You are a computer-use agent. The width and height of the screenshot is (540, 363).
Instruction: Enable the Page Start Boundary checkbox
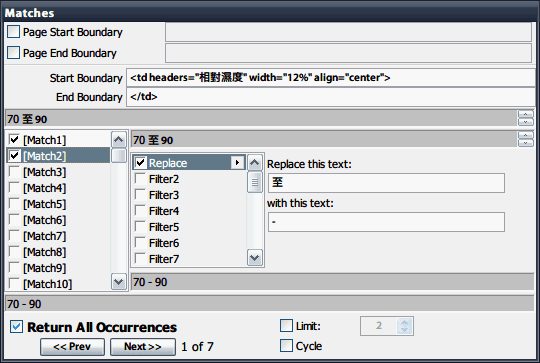click(x=13, y=32)
